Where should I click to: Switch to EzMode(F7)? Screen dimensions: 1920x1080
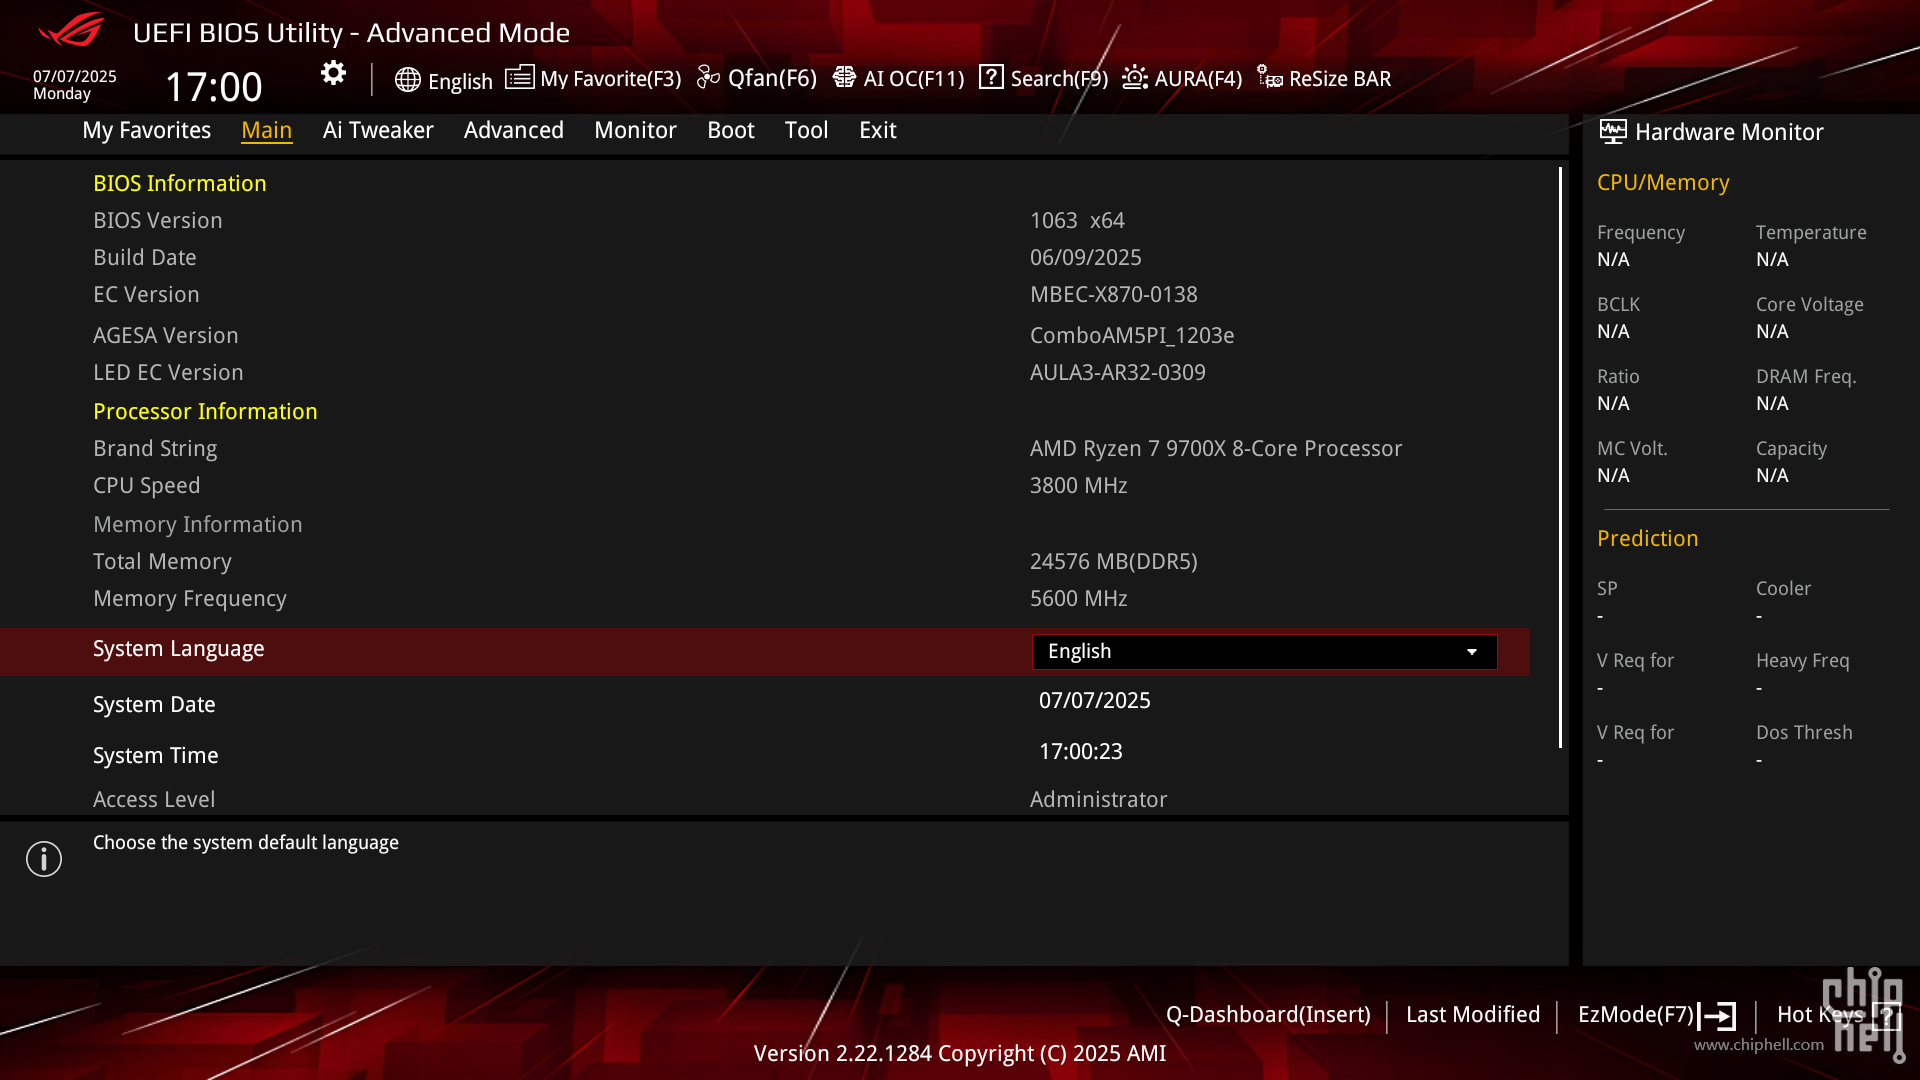point(1656,1015)
